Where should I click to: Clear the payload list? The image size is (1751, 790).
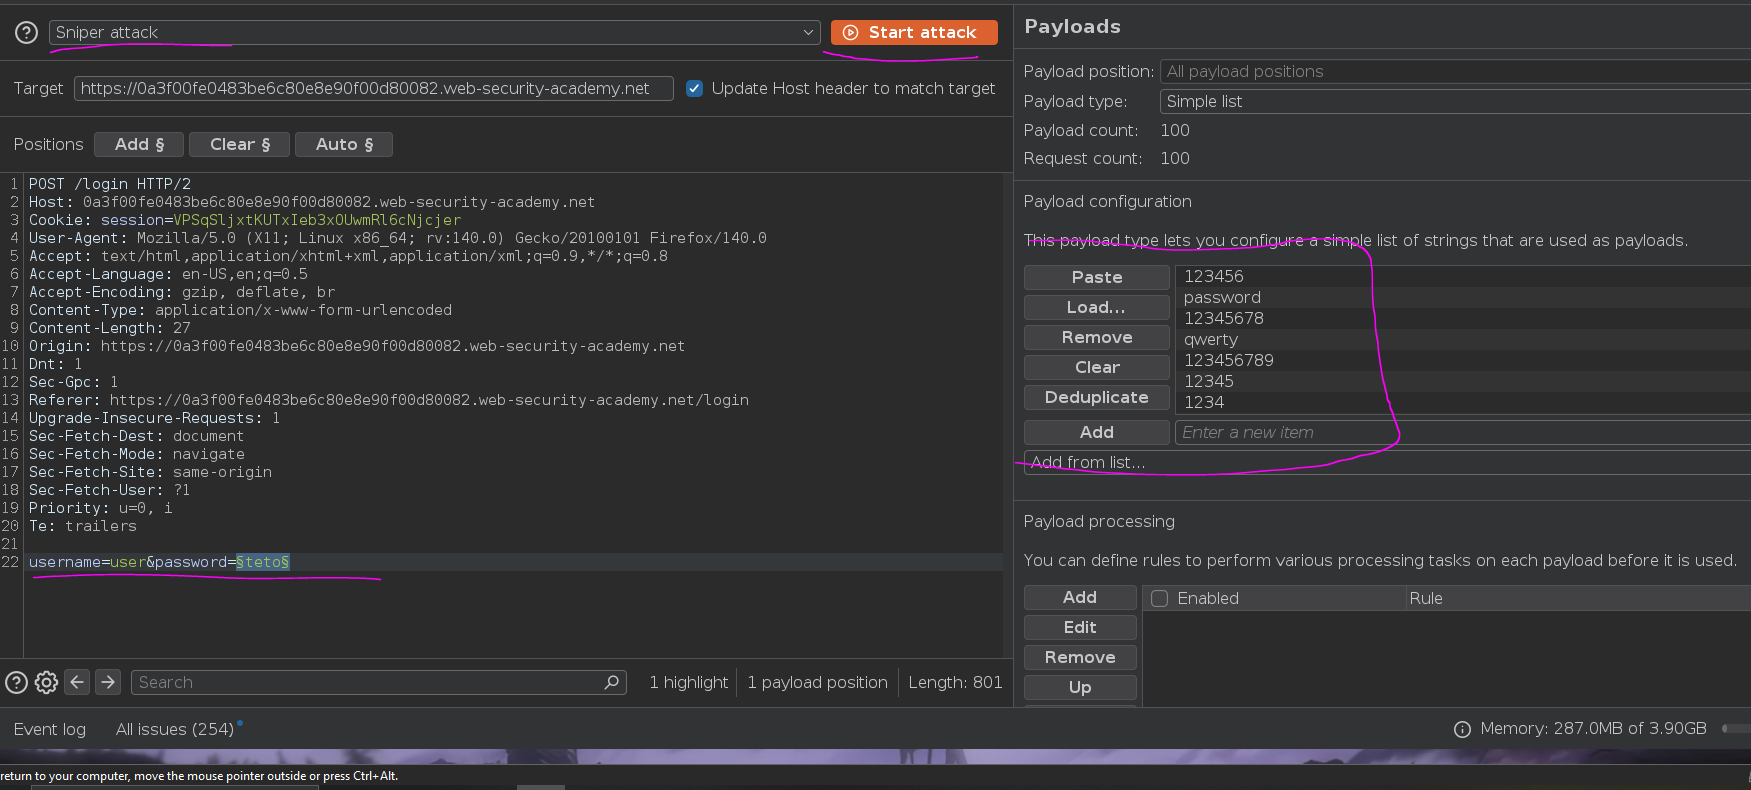coord(1097,367)
